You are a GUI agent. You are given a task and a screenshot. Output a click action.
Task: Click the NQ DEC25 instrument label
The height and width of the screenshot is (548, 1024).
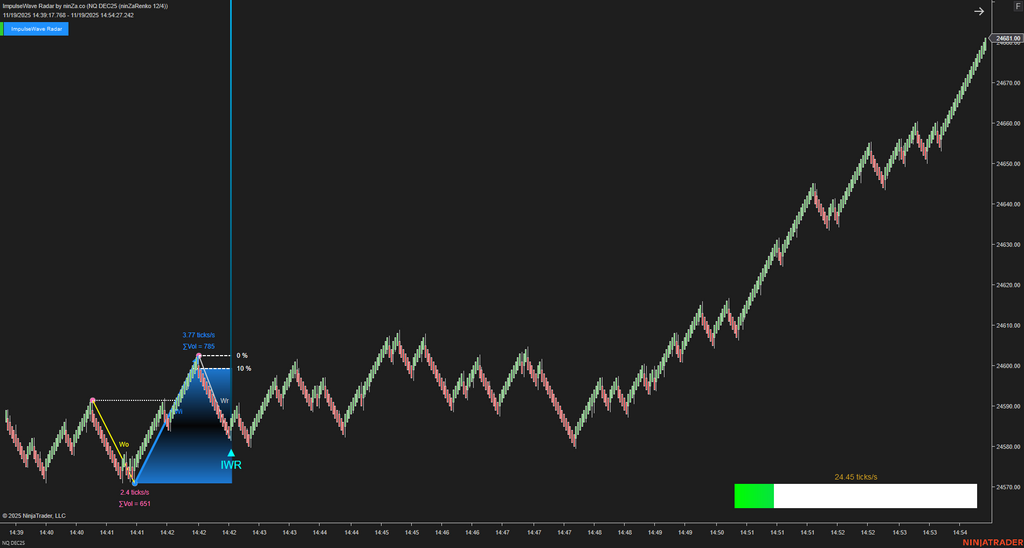tap(12, 543)
